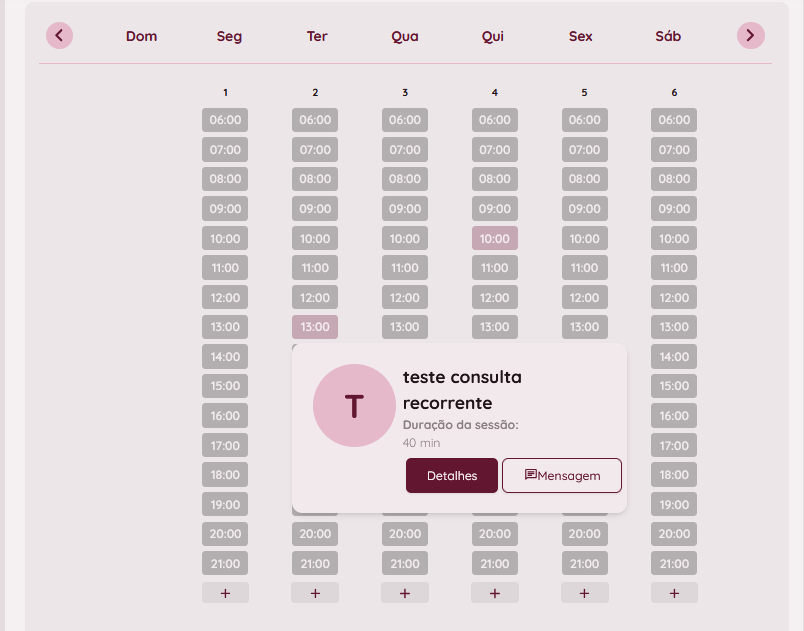Pick the 21:00 slot on Friday
Viewport: 804px width, 631px height.
point(584,563)
